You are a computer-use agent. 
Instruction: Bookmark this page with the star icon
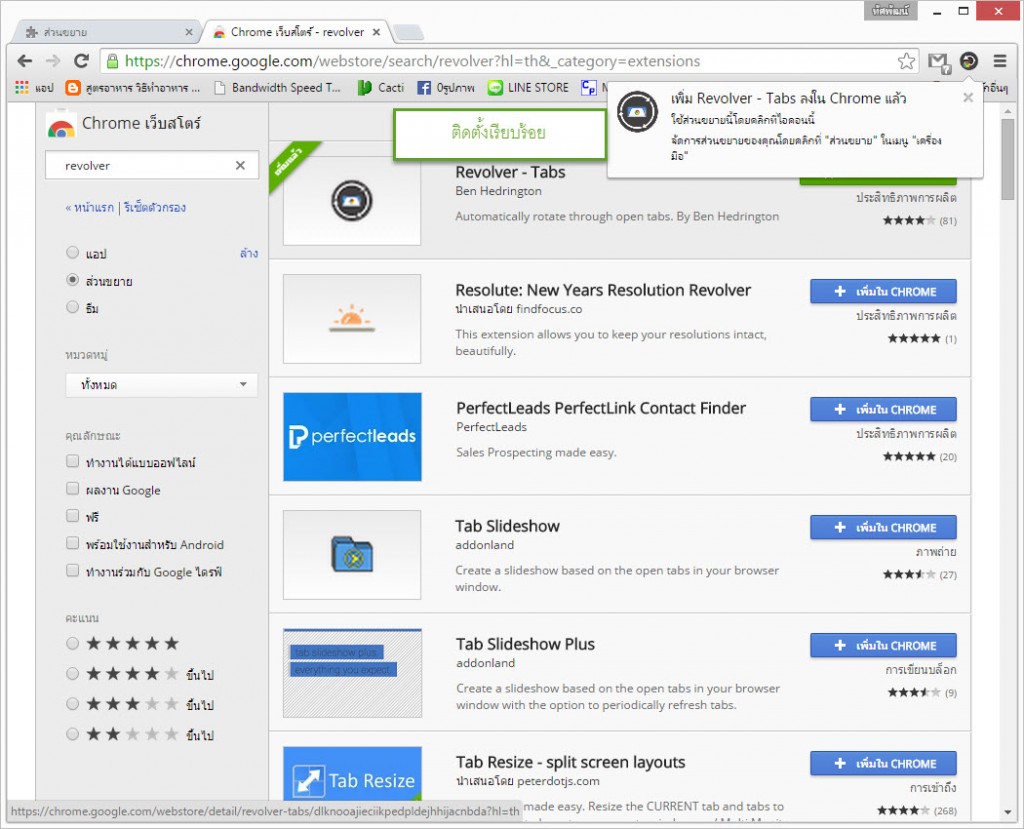tap(906, 61)
